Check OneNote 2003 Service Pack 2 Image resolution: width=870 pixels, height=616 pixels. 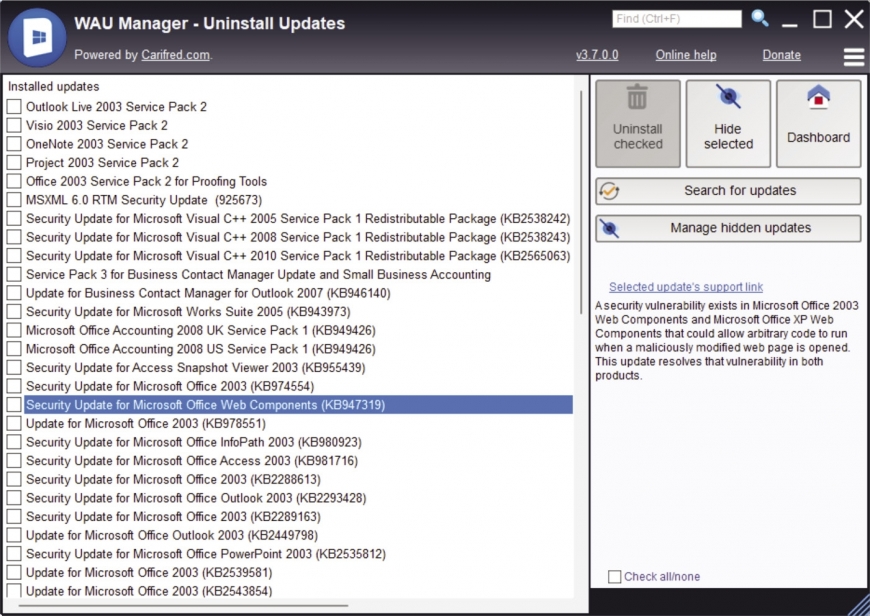[x=14, y=144]
